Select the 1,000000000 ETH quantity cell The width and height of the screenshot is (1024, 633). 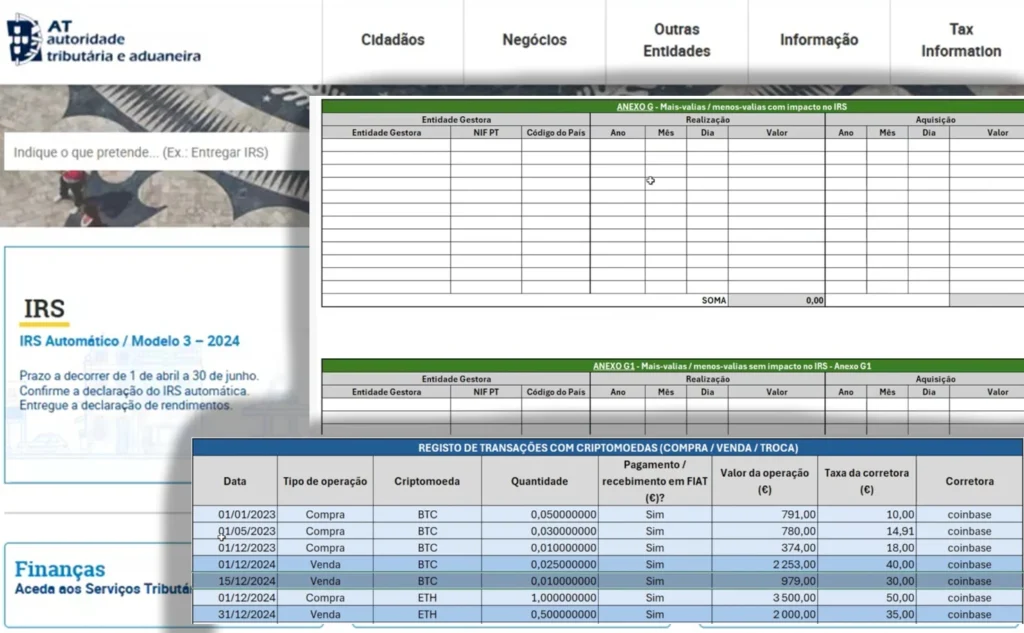(x=538, y=598)
